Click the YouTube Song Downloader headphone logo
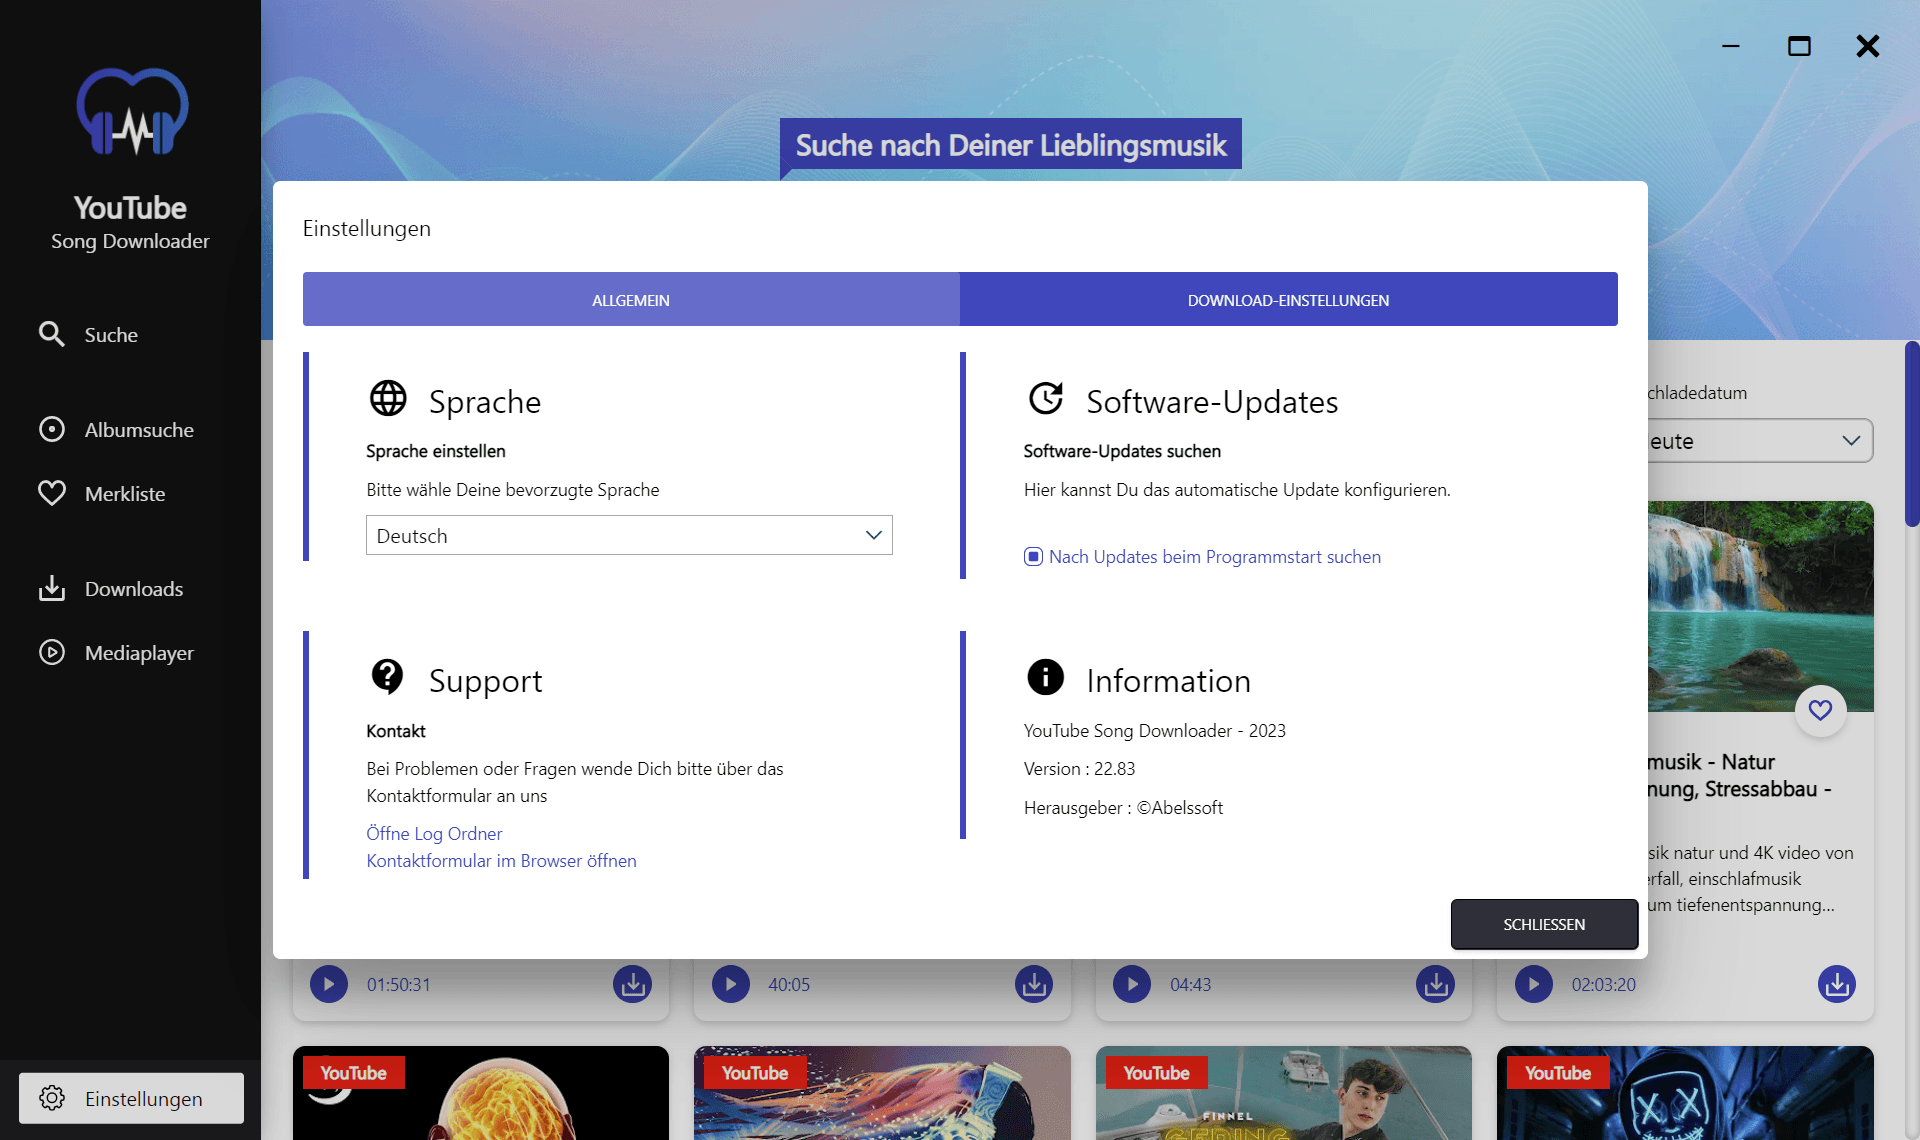Image resolution: width=1920 pixels, height=1140 pixels. pos(132,111)
